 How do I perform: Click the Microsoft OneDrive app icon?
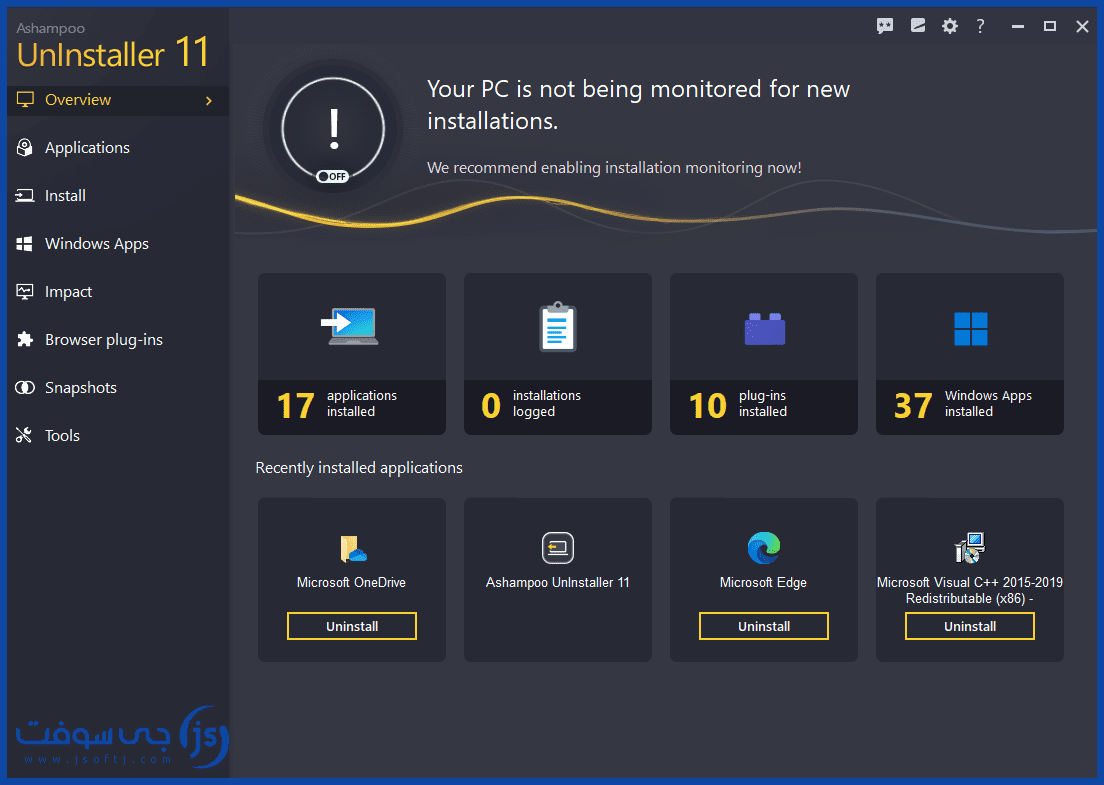tap(353, 548)
